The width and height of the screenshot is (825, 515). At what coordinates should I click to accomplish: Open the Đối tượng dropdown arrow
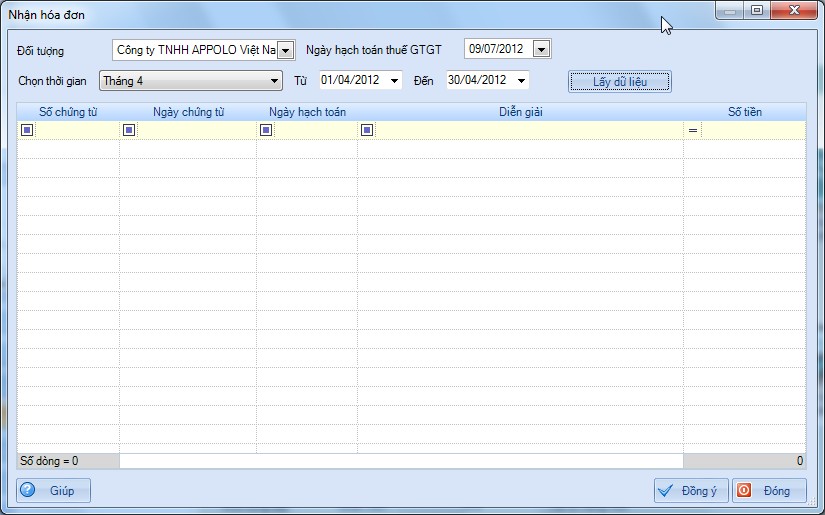click(285, 51)
